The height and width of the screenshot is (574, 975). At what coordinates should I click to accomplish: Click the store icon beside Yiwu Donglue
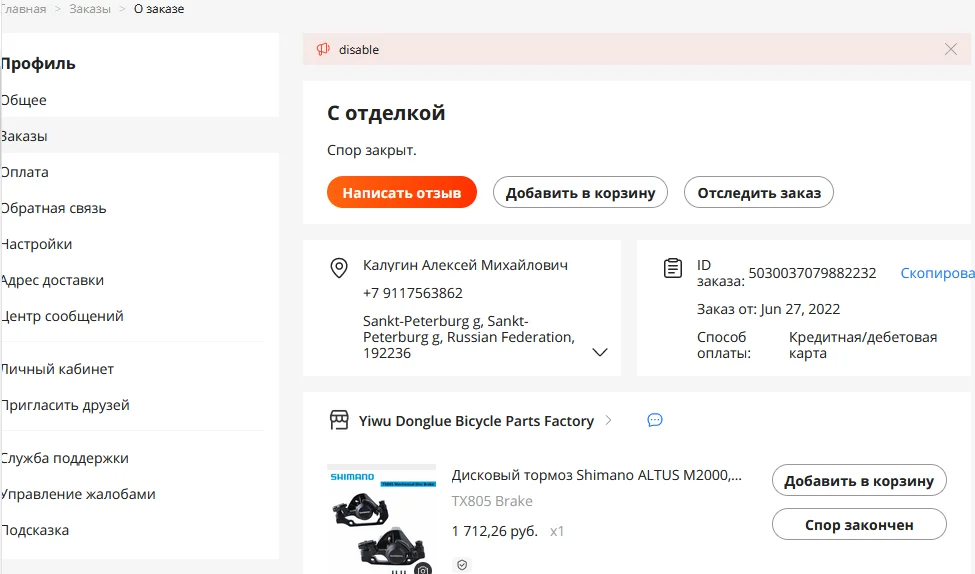(339, 420)
